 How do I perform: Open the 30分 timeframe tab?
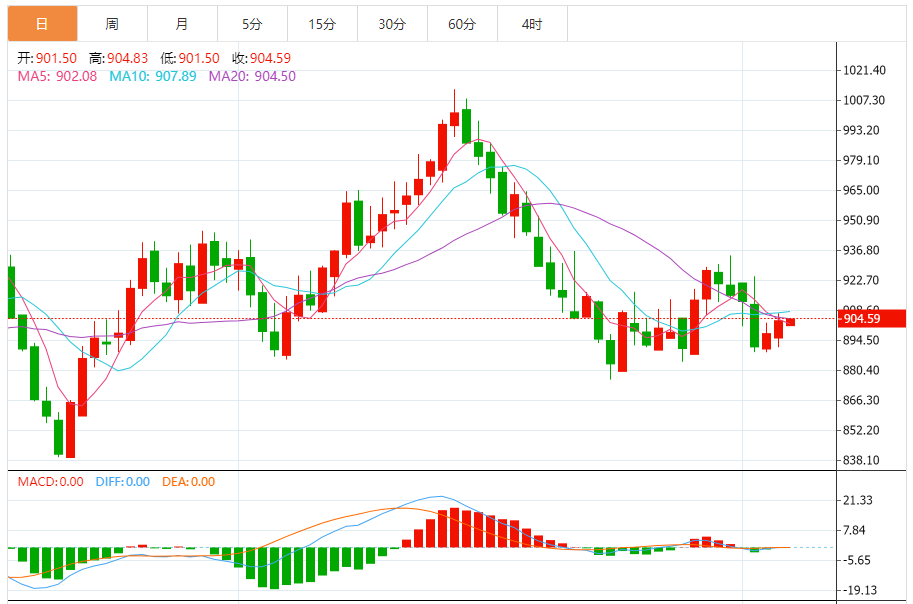click(x=392, y=24)
